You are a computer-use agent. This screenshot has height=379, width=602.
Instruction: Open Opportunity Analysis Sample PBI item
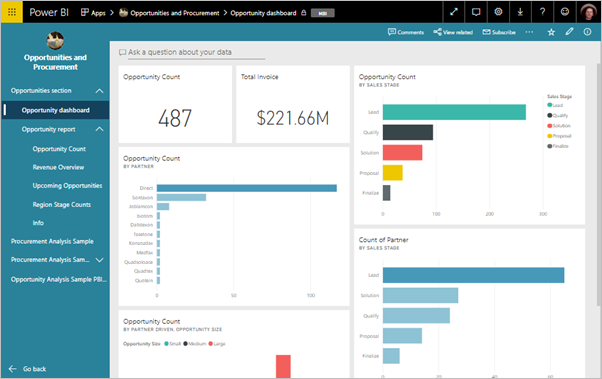[59, 280]
